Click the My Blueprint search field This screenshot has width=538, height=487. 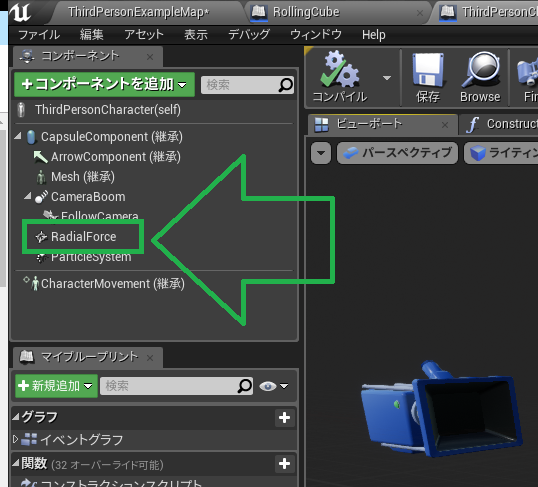pyautogui.click(x=177, y=386)
